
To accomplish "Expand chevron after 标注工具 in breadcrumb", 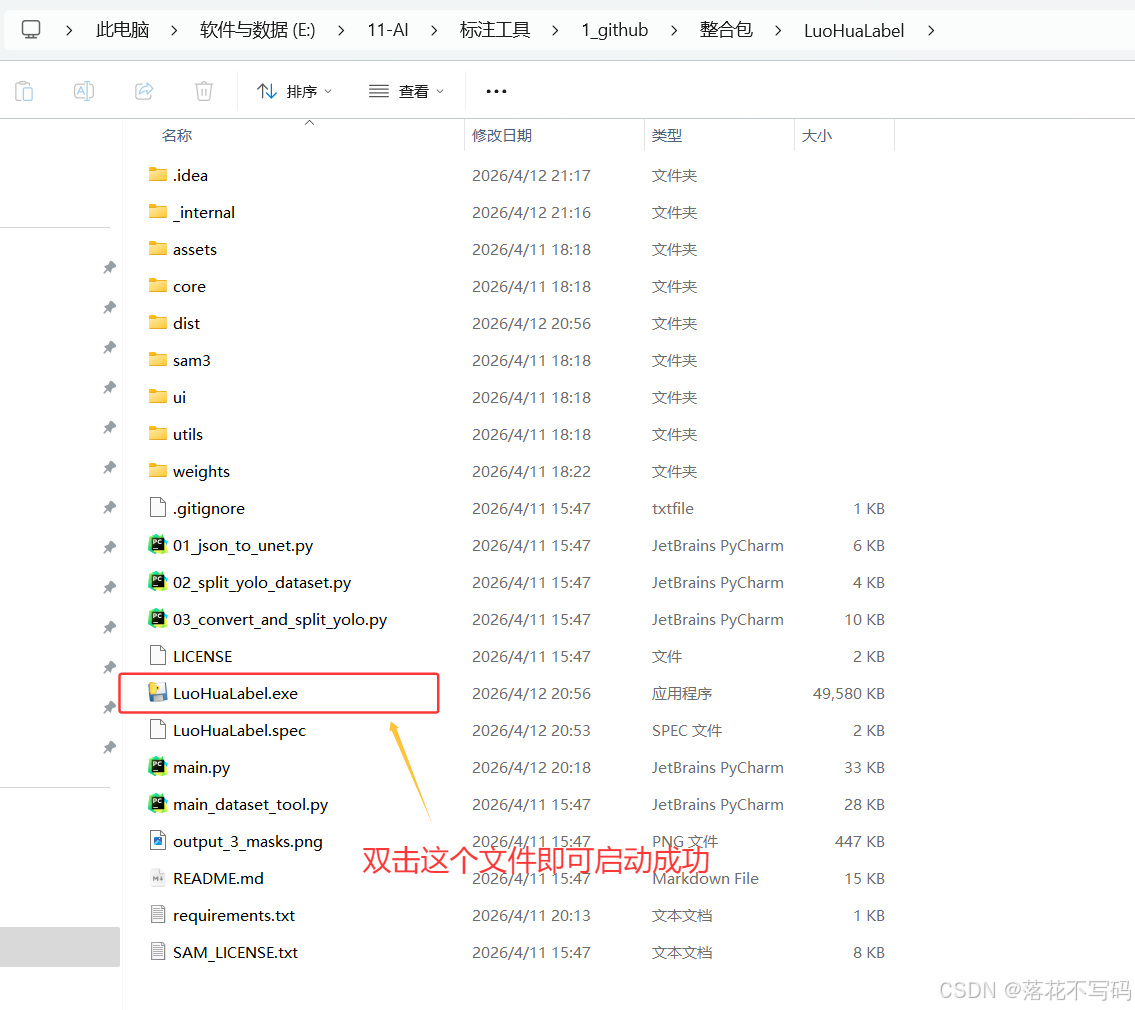I will pyautogui.click(x=555, y=30).
